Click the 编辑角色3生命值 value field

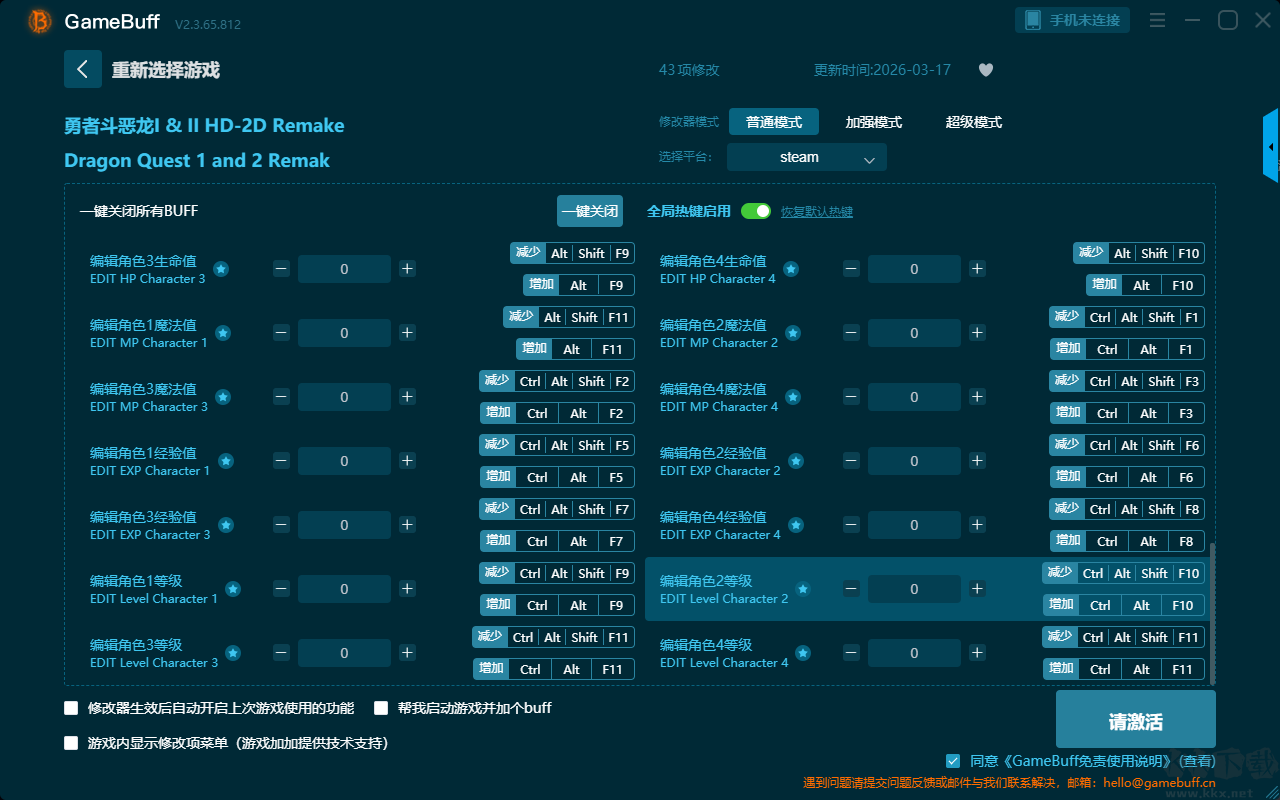pos(344,269)
